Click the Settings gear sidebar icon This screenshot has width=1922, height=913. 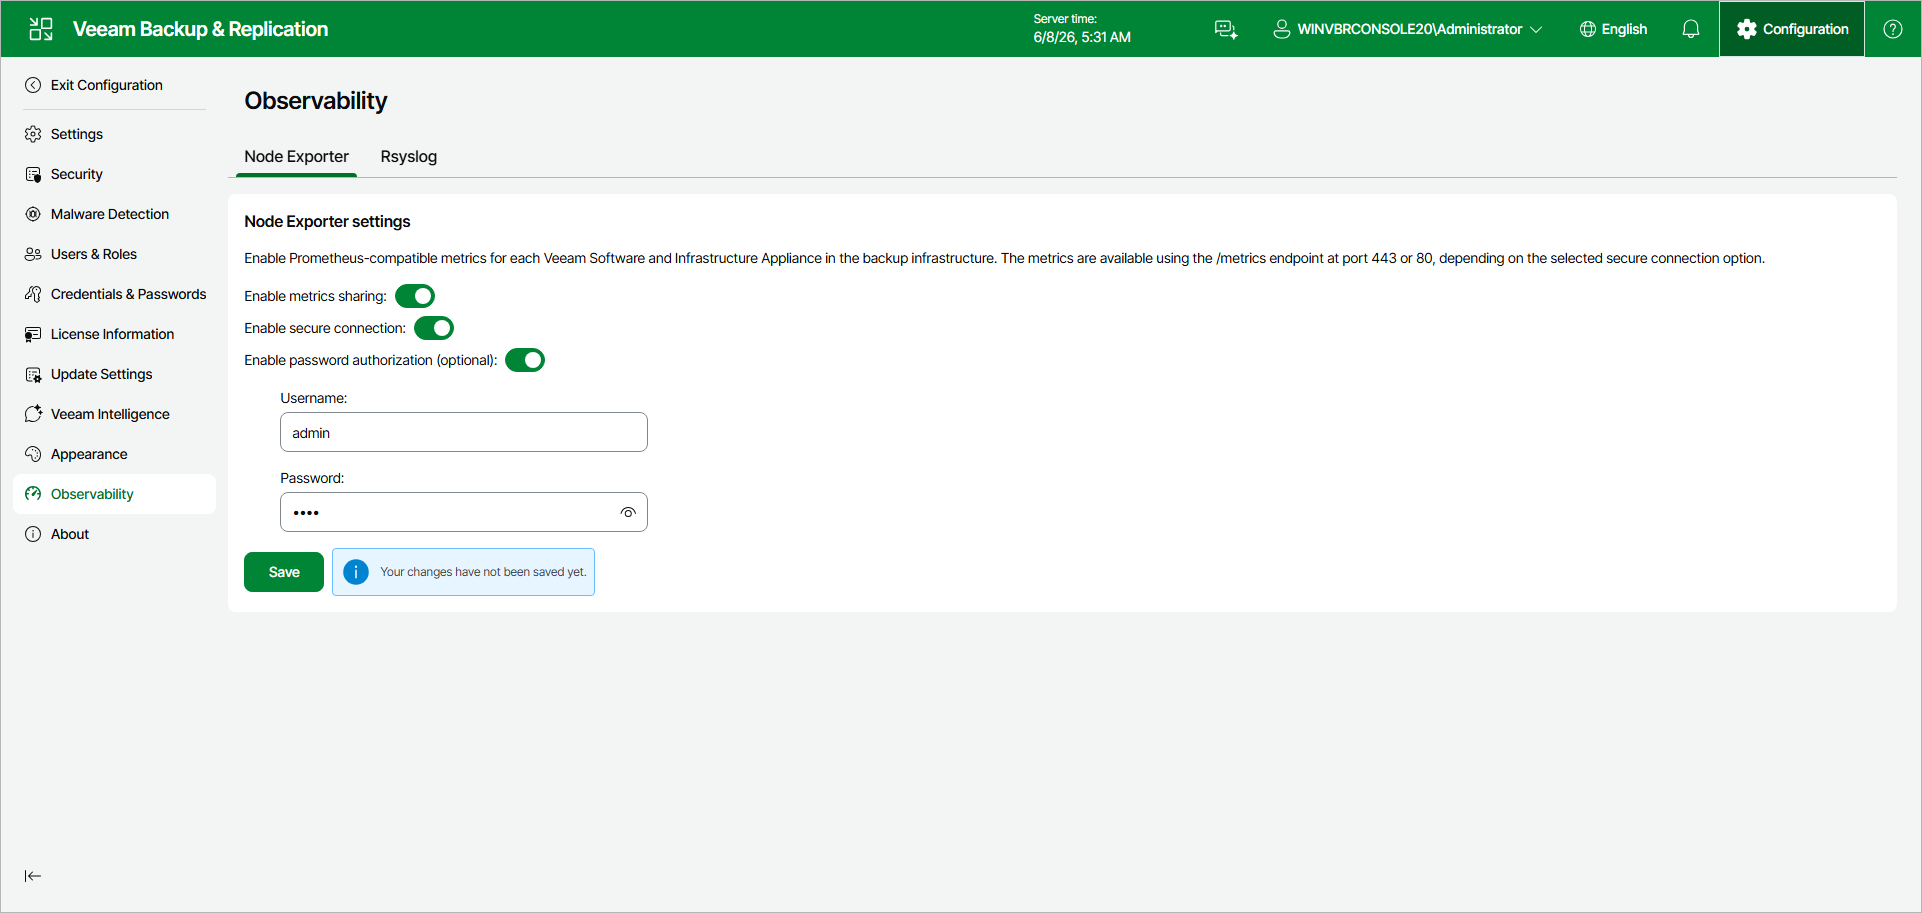(33, 134)
